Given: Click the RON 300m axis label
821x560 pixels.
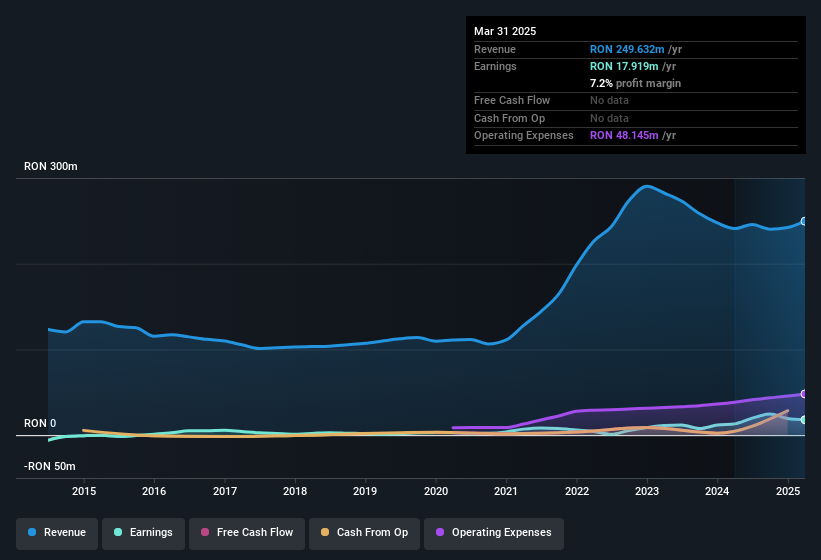Looking at the screenshot, I should 51,166.
